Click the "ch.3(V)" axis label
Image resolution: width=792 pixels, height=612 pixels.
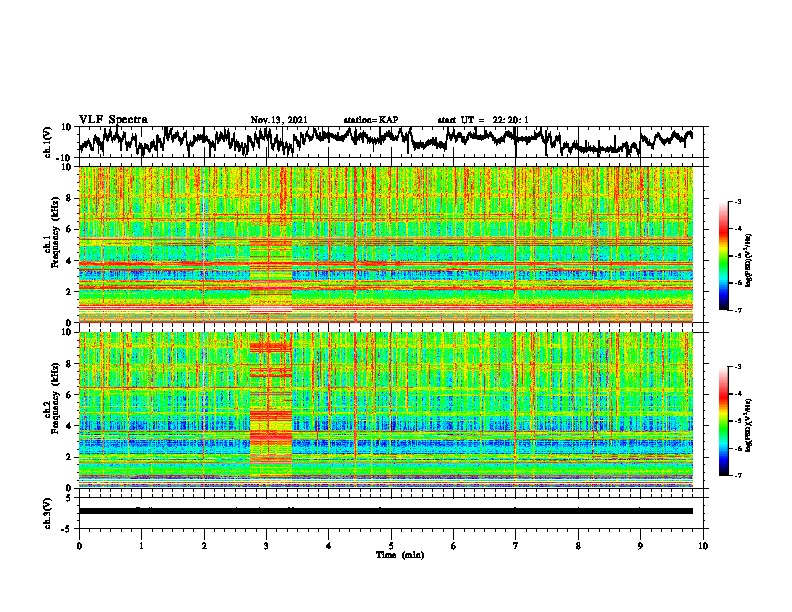(48, 513)
